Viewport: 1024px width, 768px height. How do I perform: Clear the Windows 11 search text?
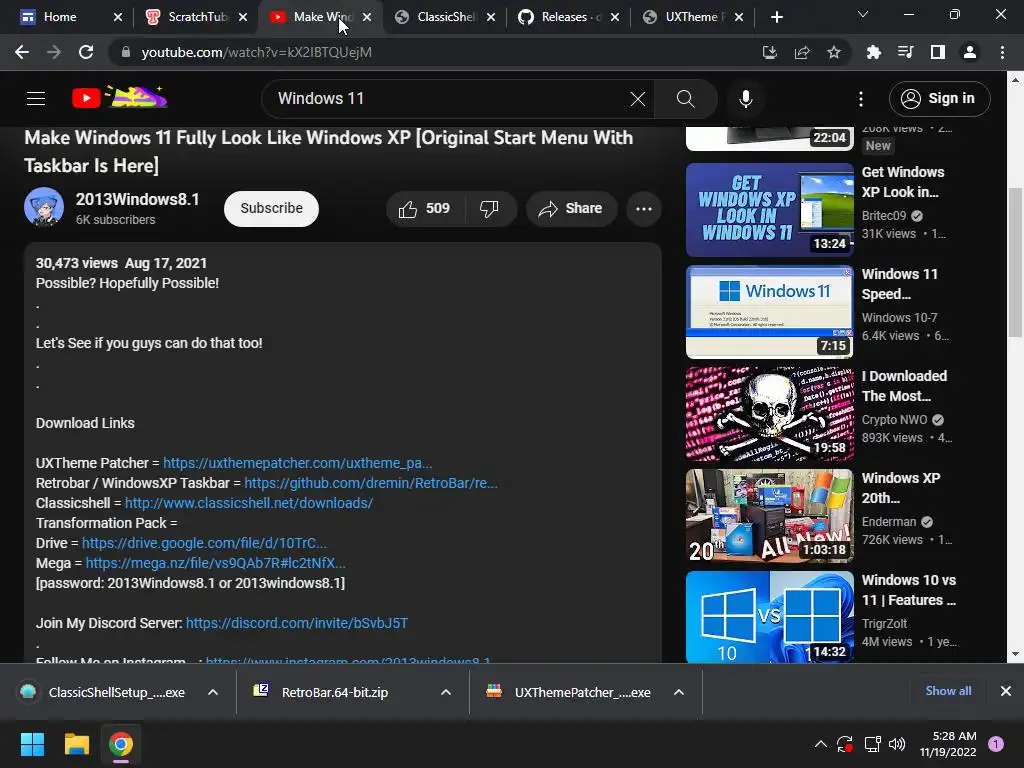pyautogui.click(x=637, y=99)
